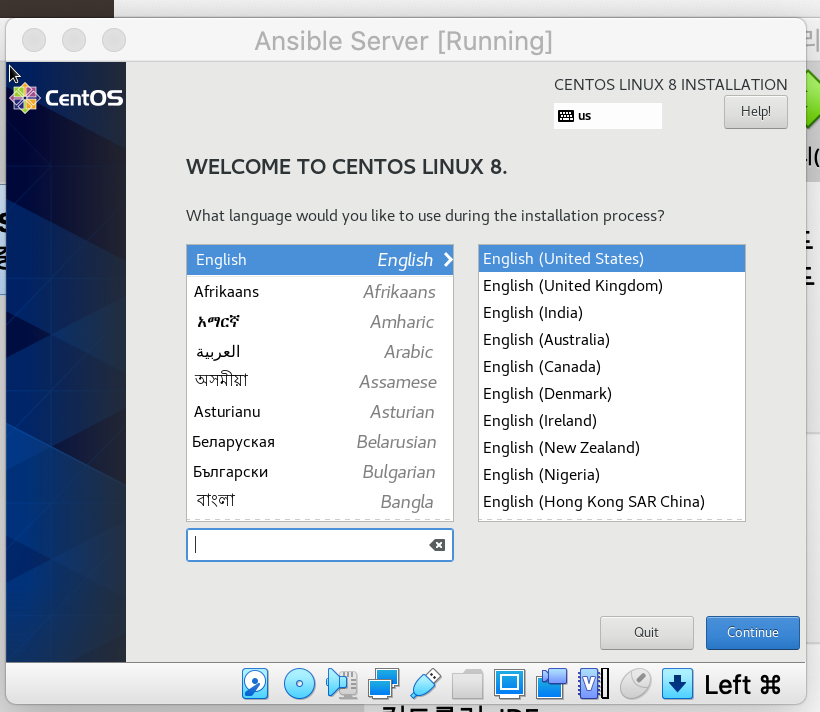
Task: Choose English (Nigeria) locale
Action: (612, 474)
